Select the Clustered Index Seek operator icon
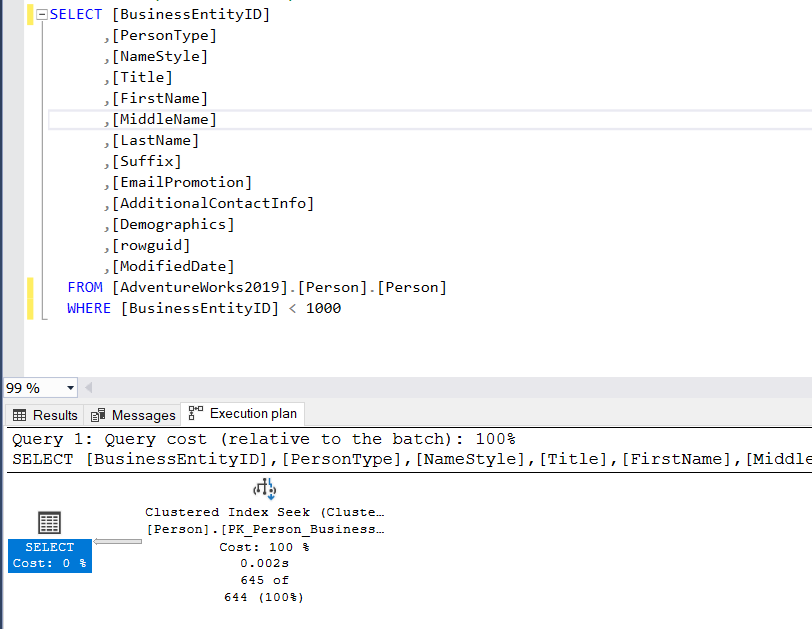This screenshot has width=812, height=629. 265,489
